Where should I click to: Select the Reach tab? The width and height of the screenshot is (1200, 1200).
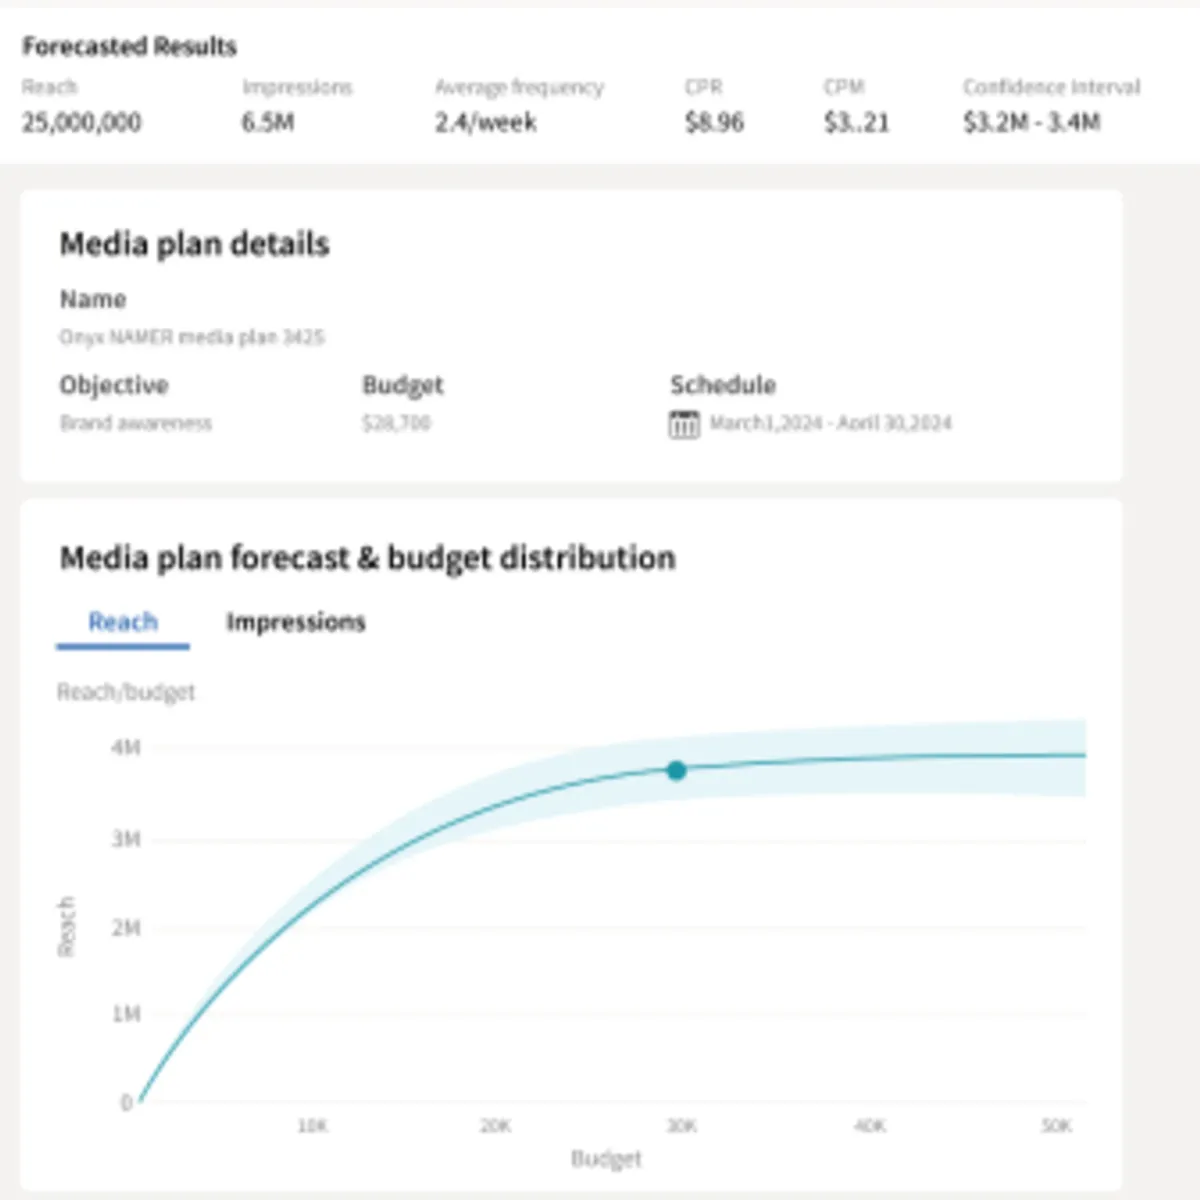pos(123,622)
